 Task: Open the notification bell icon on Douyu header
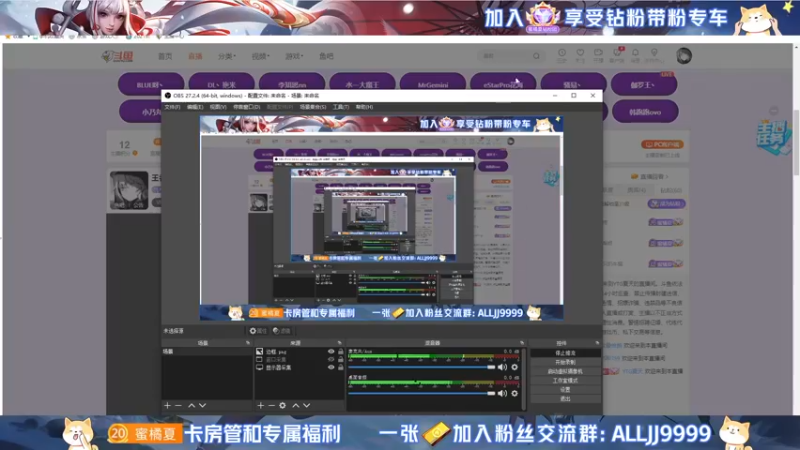[635, 55]
